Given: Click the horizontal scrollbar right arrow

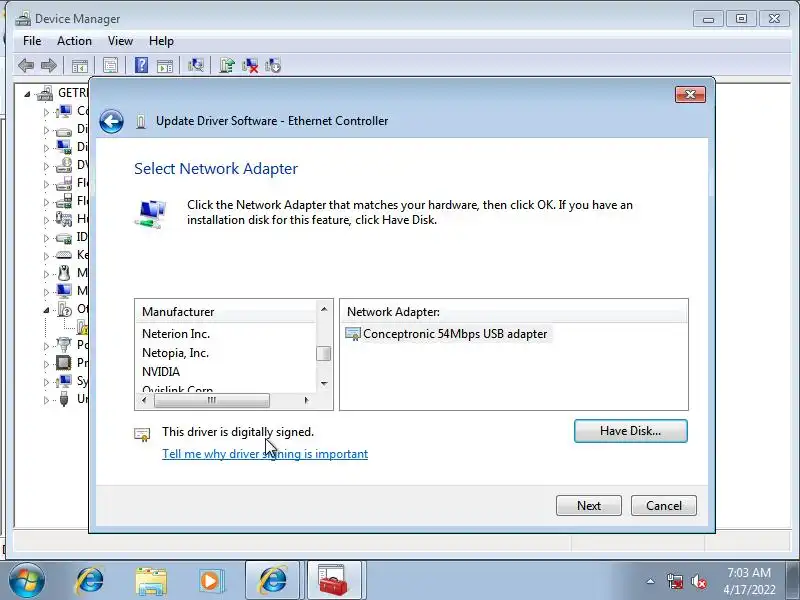Looking at the screenshot, I should coord(306,401).
